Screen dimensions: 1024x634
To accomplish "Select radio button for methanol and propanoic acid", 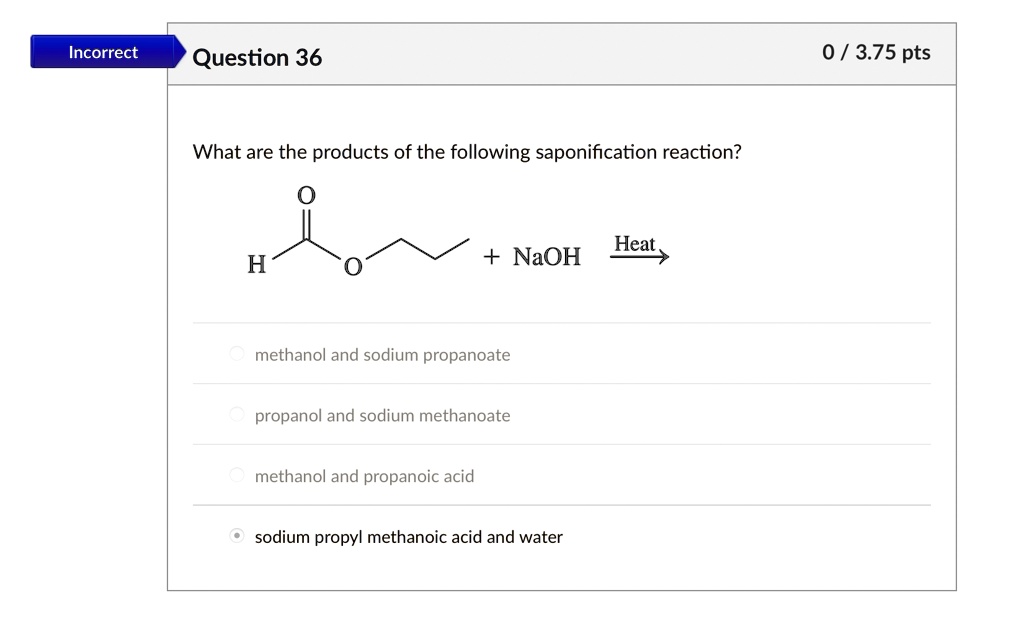I will point(237,475).
